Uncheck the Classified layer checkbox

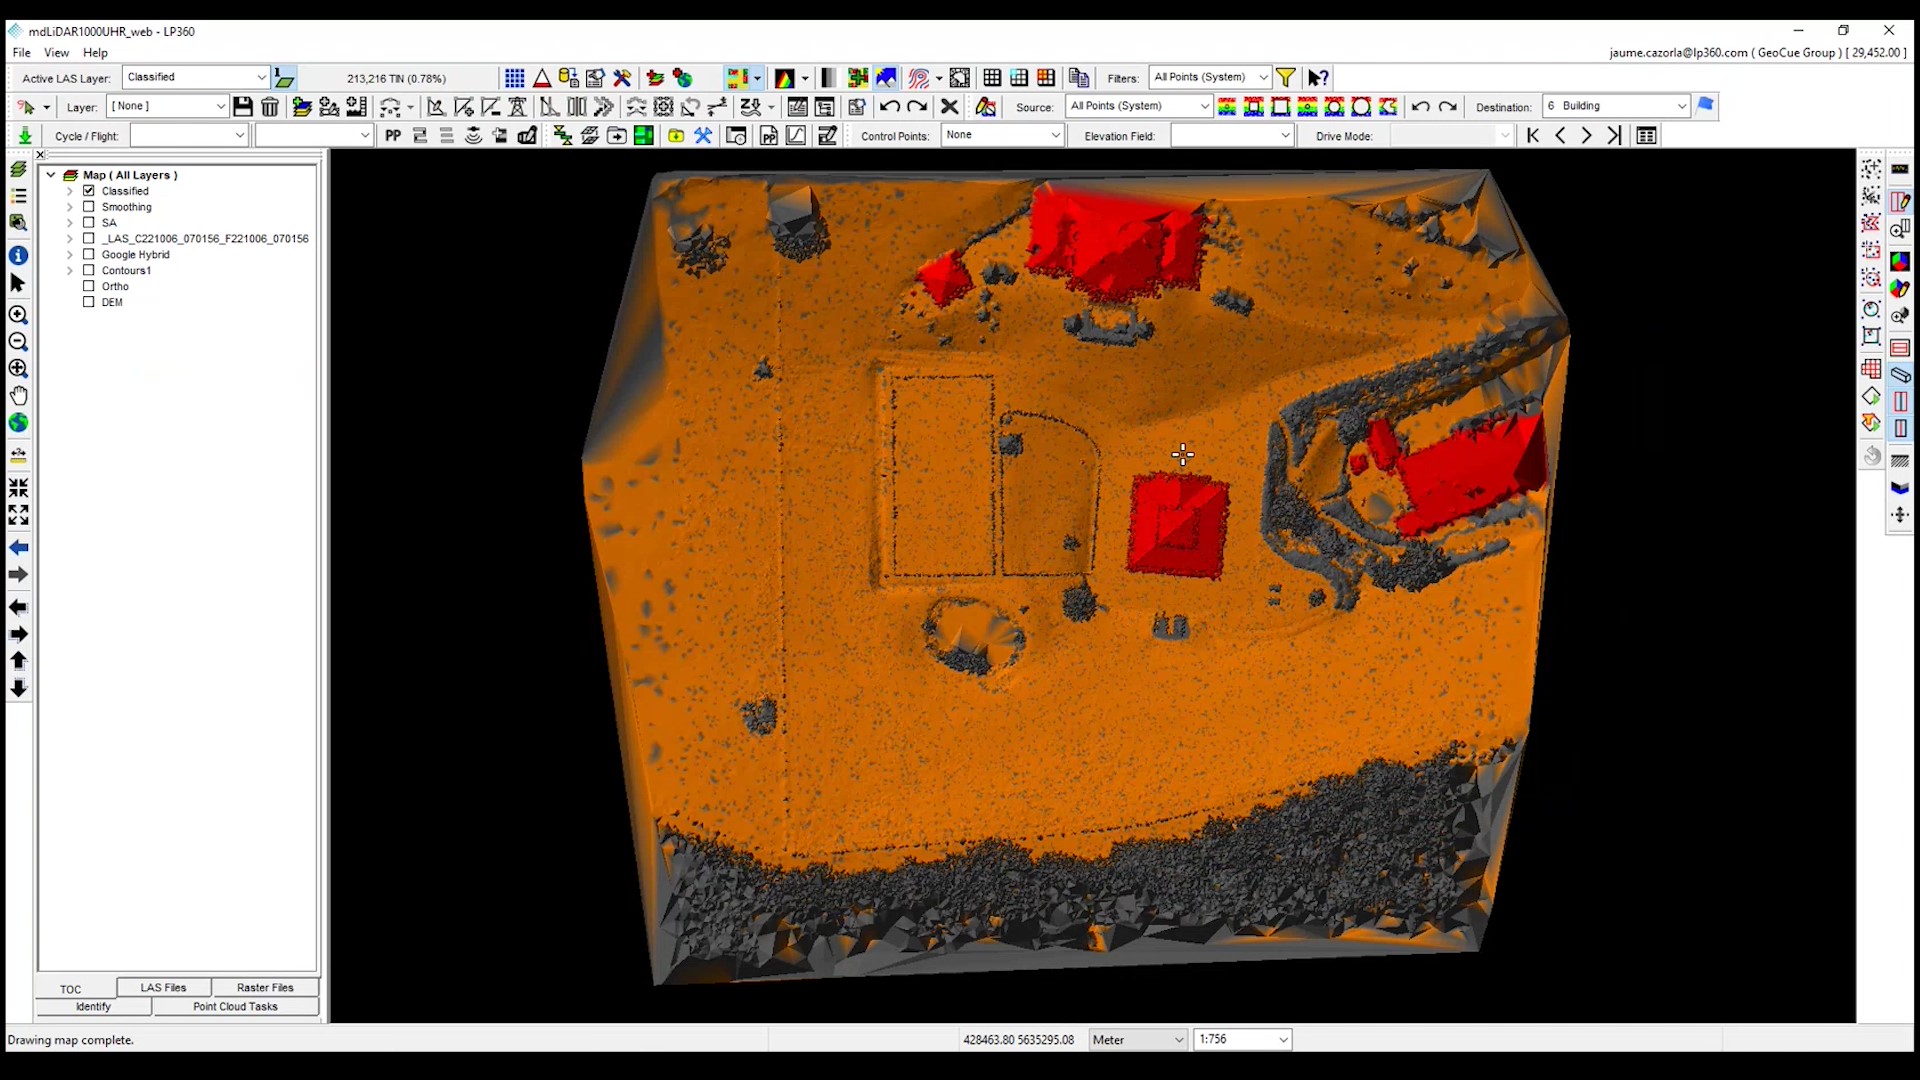[x=88, y=190]
